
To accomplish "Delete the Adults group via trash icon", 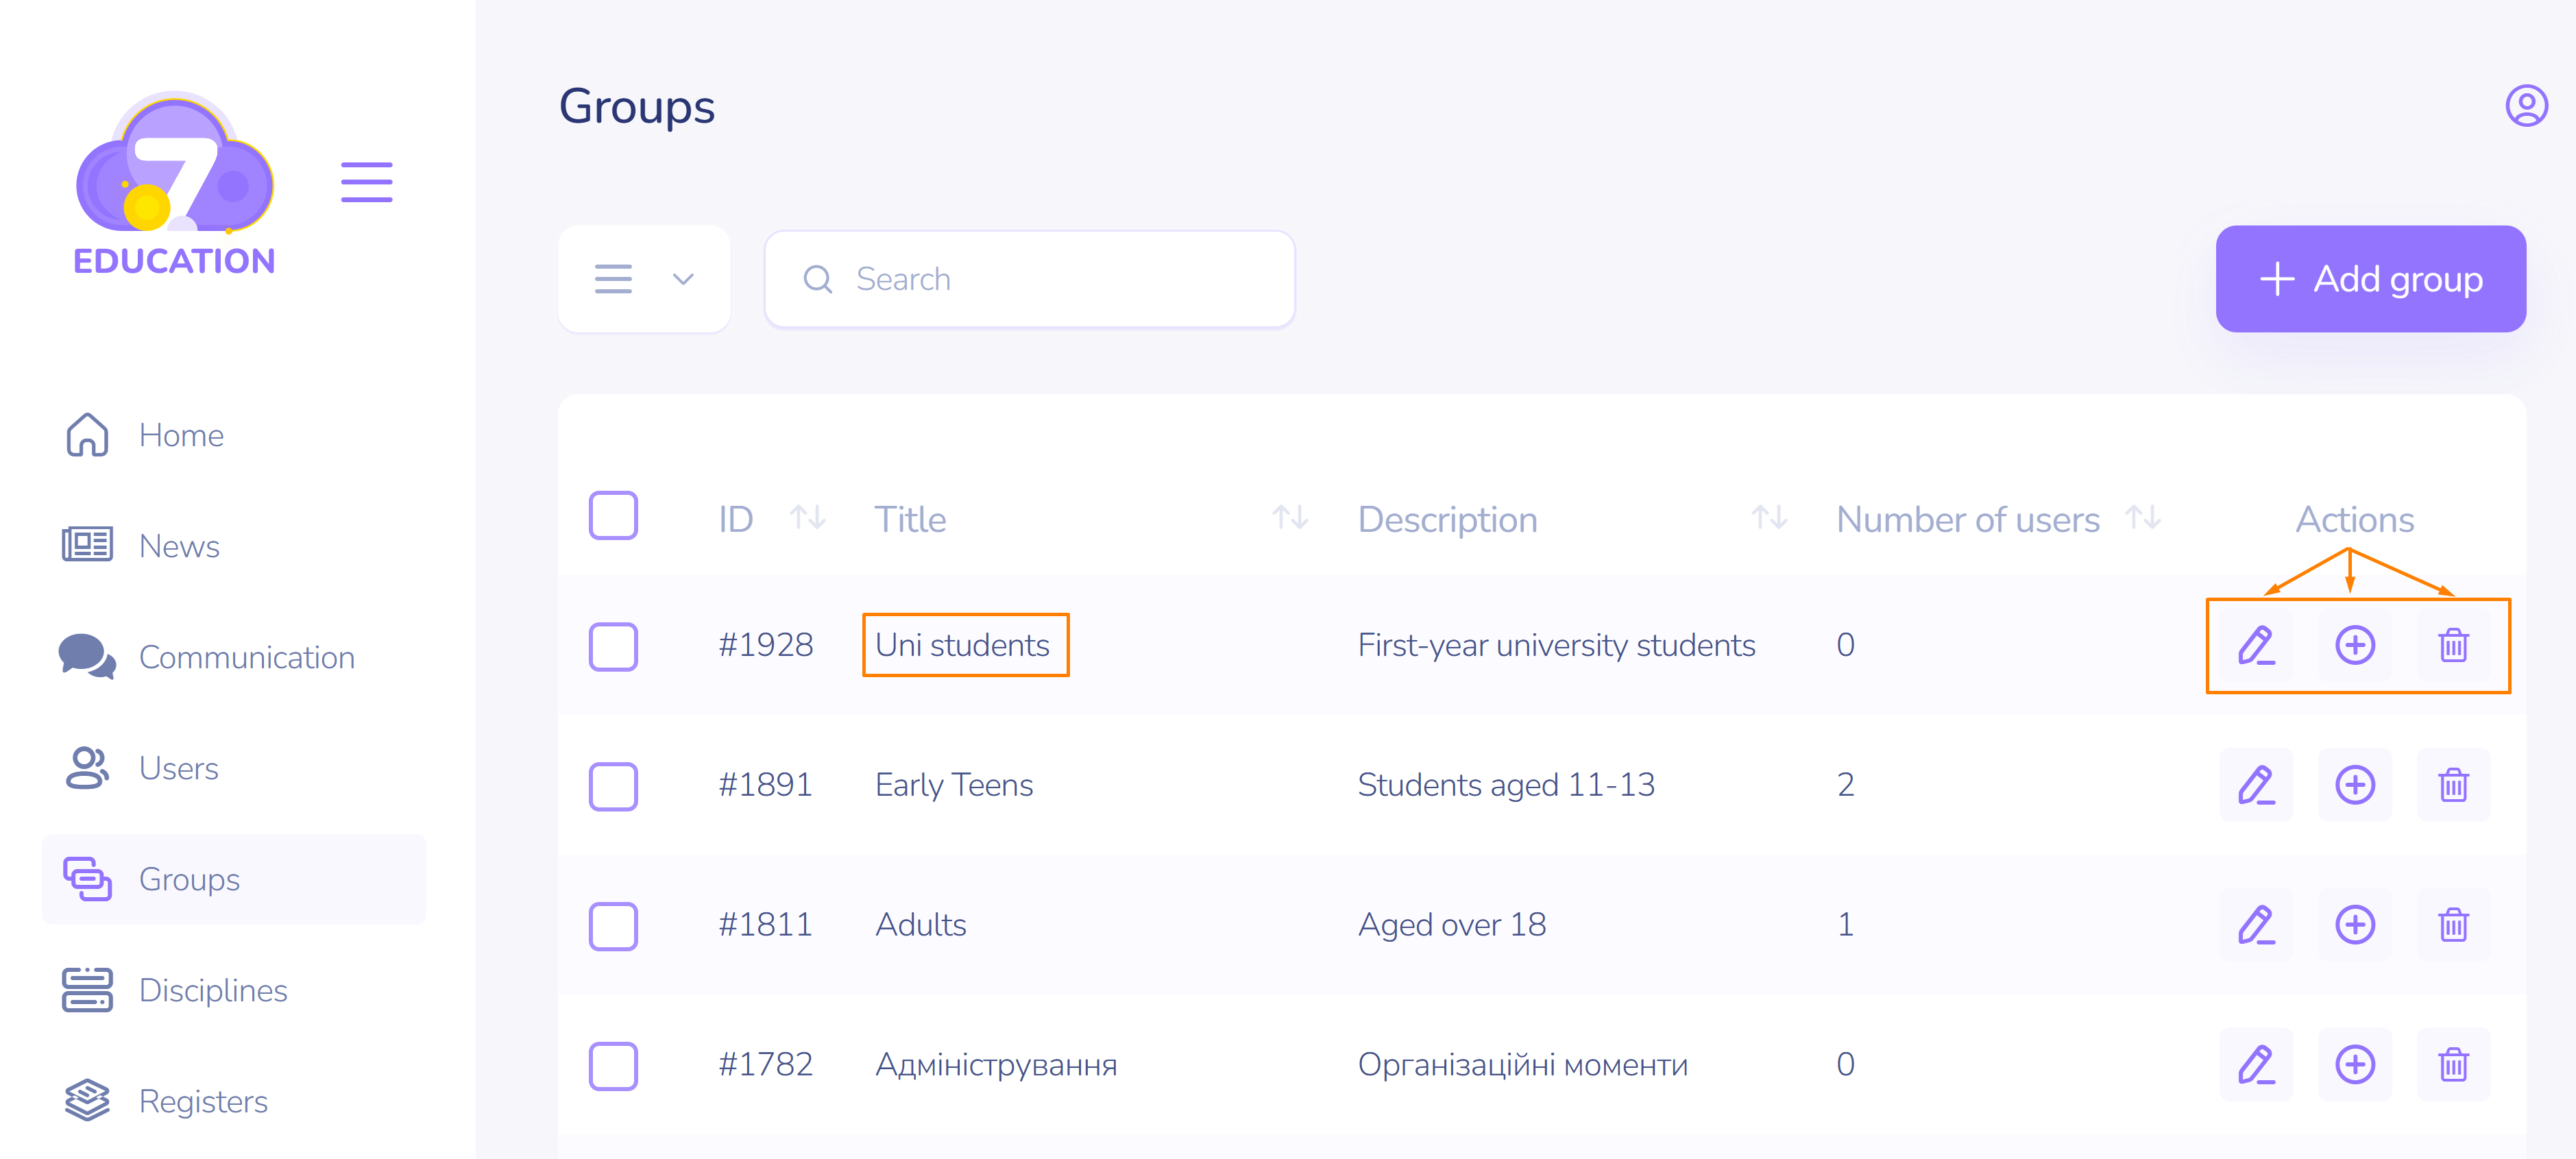I will point(2453,925).
